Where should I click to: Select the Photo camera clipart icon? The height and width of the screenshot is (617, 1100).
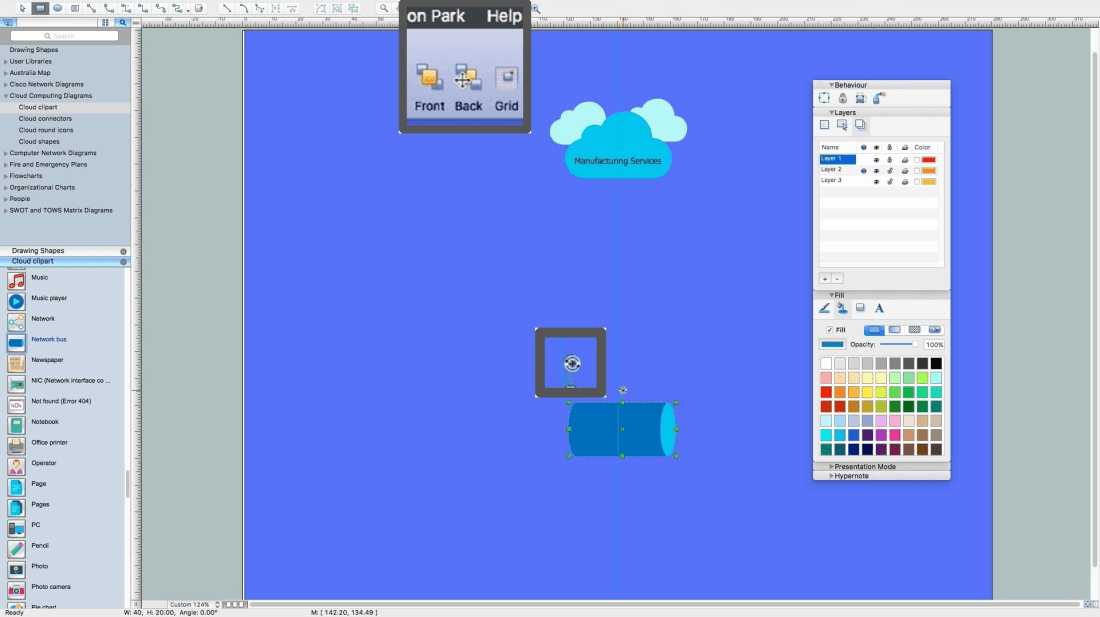coord(16,590)
